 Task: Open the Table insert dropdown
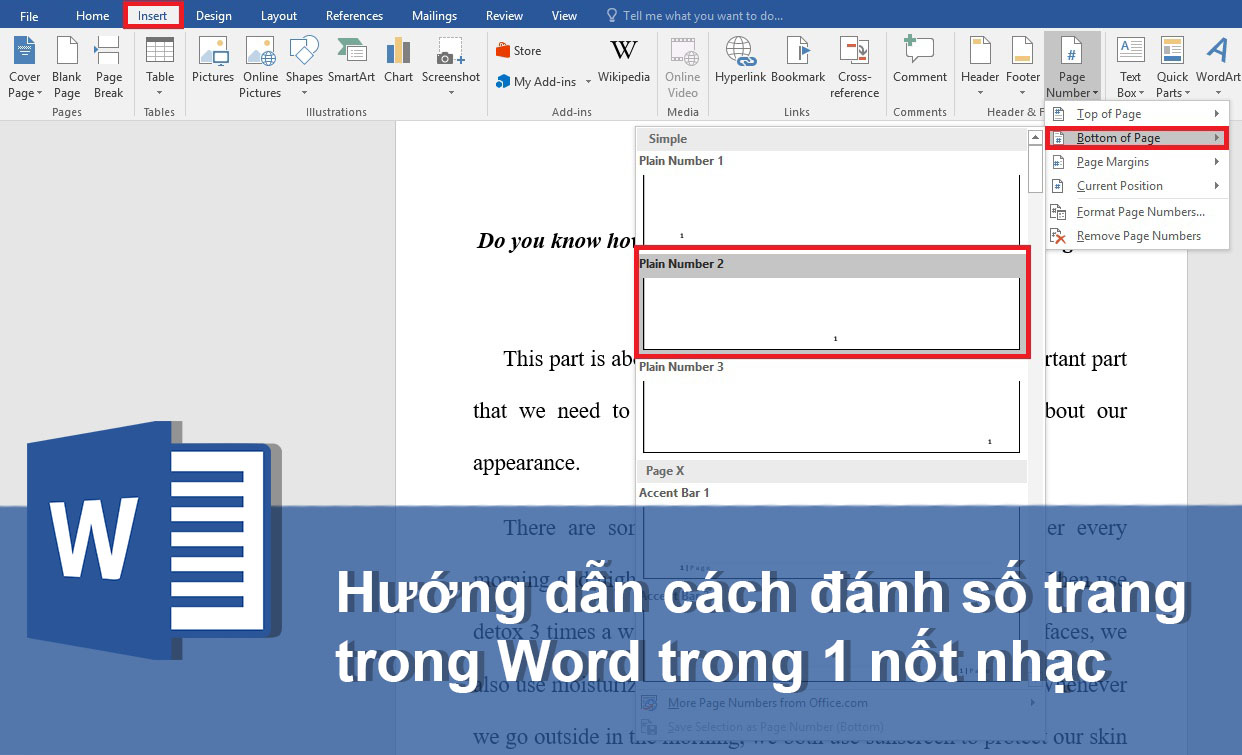coord(160,67)
